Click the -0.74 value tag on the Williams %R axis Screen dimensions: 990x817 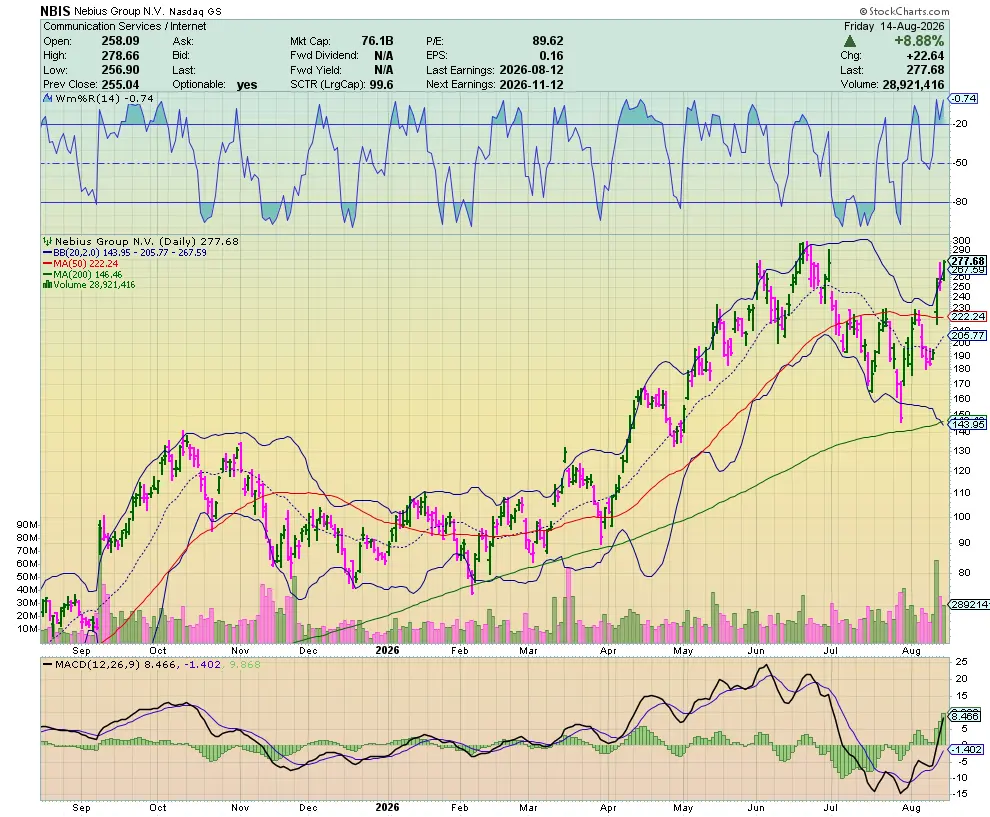pos(964,98)
